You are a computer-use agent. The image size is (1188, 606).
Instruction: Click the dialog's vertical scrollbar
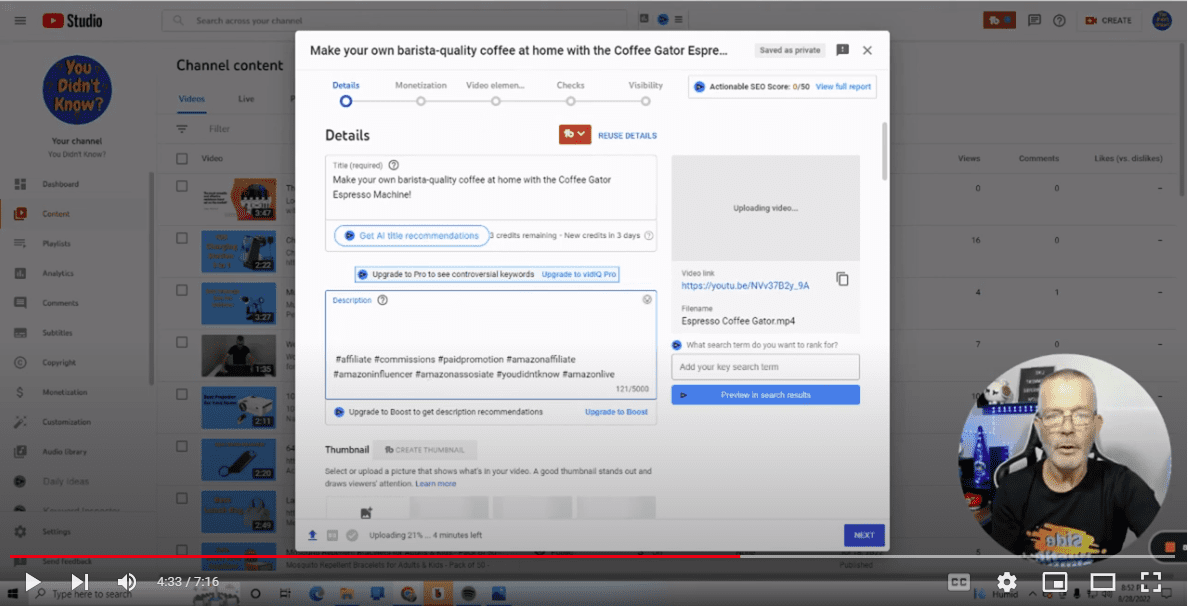(x=884, y=152)
